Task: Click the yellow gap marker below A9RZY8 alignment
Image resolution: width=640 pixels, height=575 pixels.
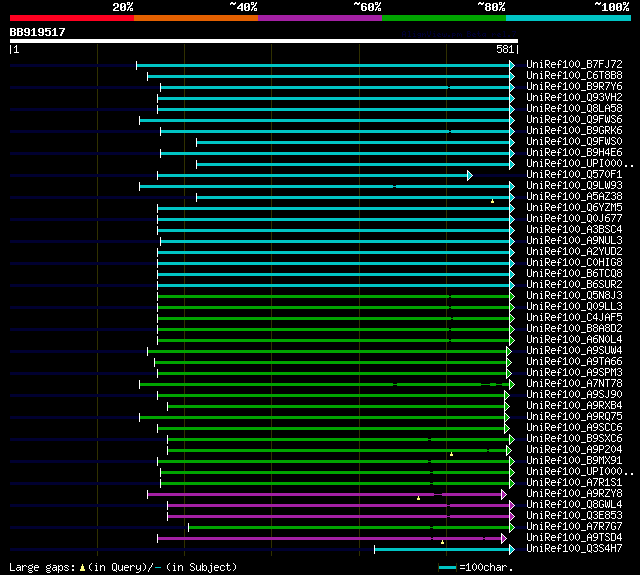Action: [418, 498]
